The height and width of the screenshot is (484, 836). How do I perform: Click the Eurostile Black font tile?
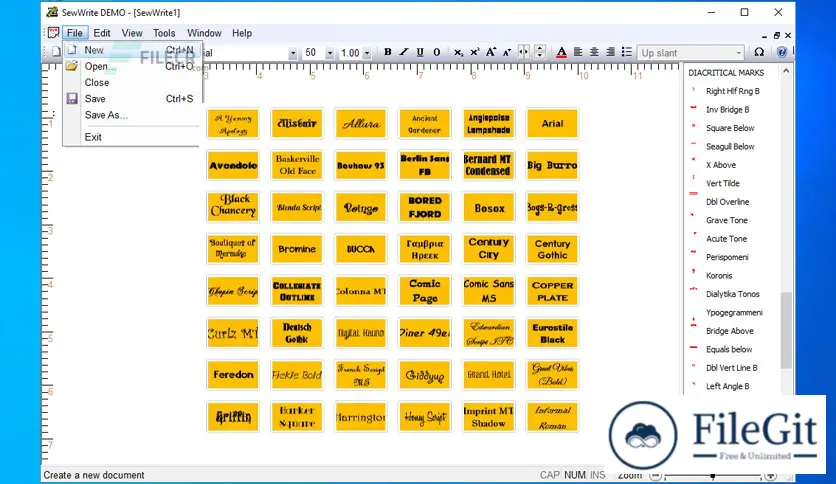(552, 333)
